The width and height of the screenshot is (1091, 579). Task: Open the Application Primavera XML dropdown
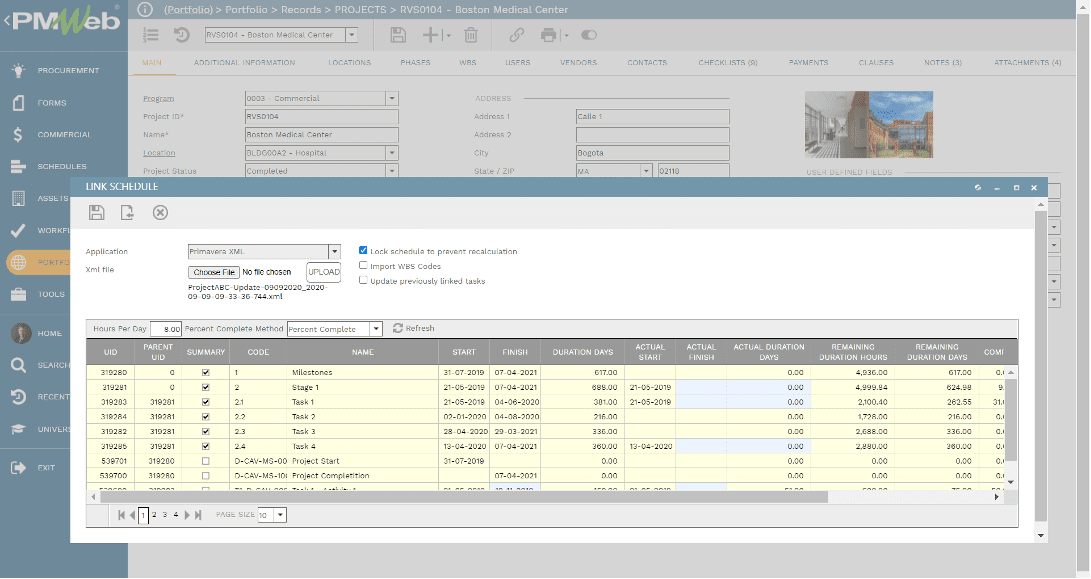(x=335, y=251)
